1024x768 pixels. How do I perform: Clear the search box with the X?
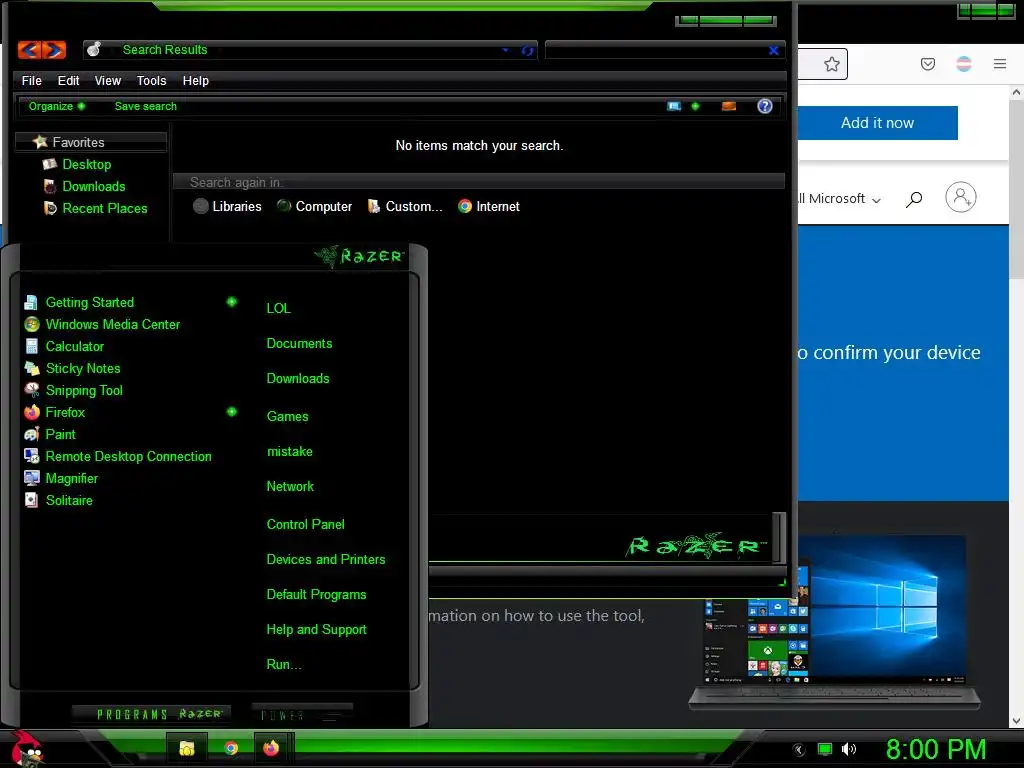(x=773, y=50)
